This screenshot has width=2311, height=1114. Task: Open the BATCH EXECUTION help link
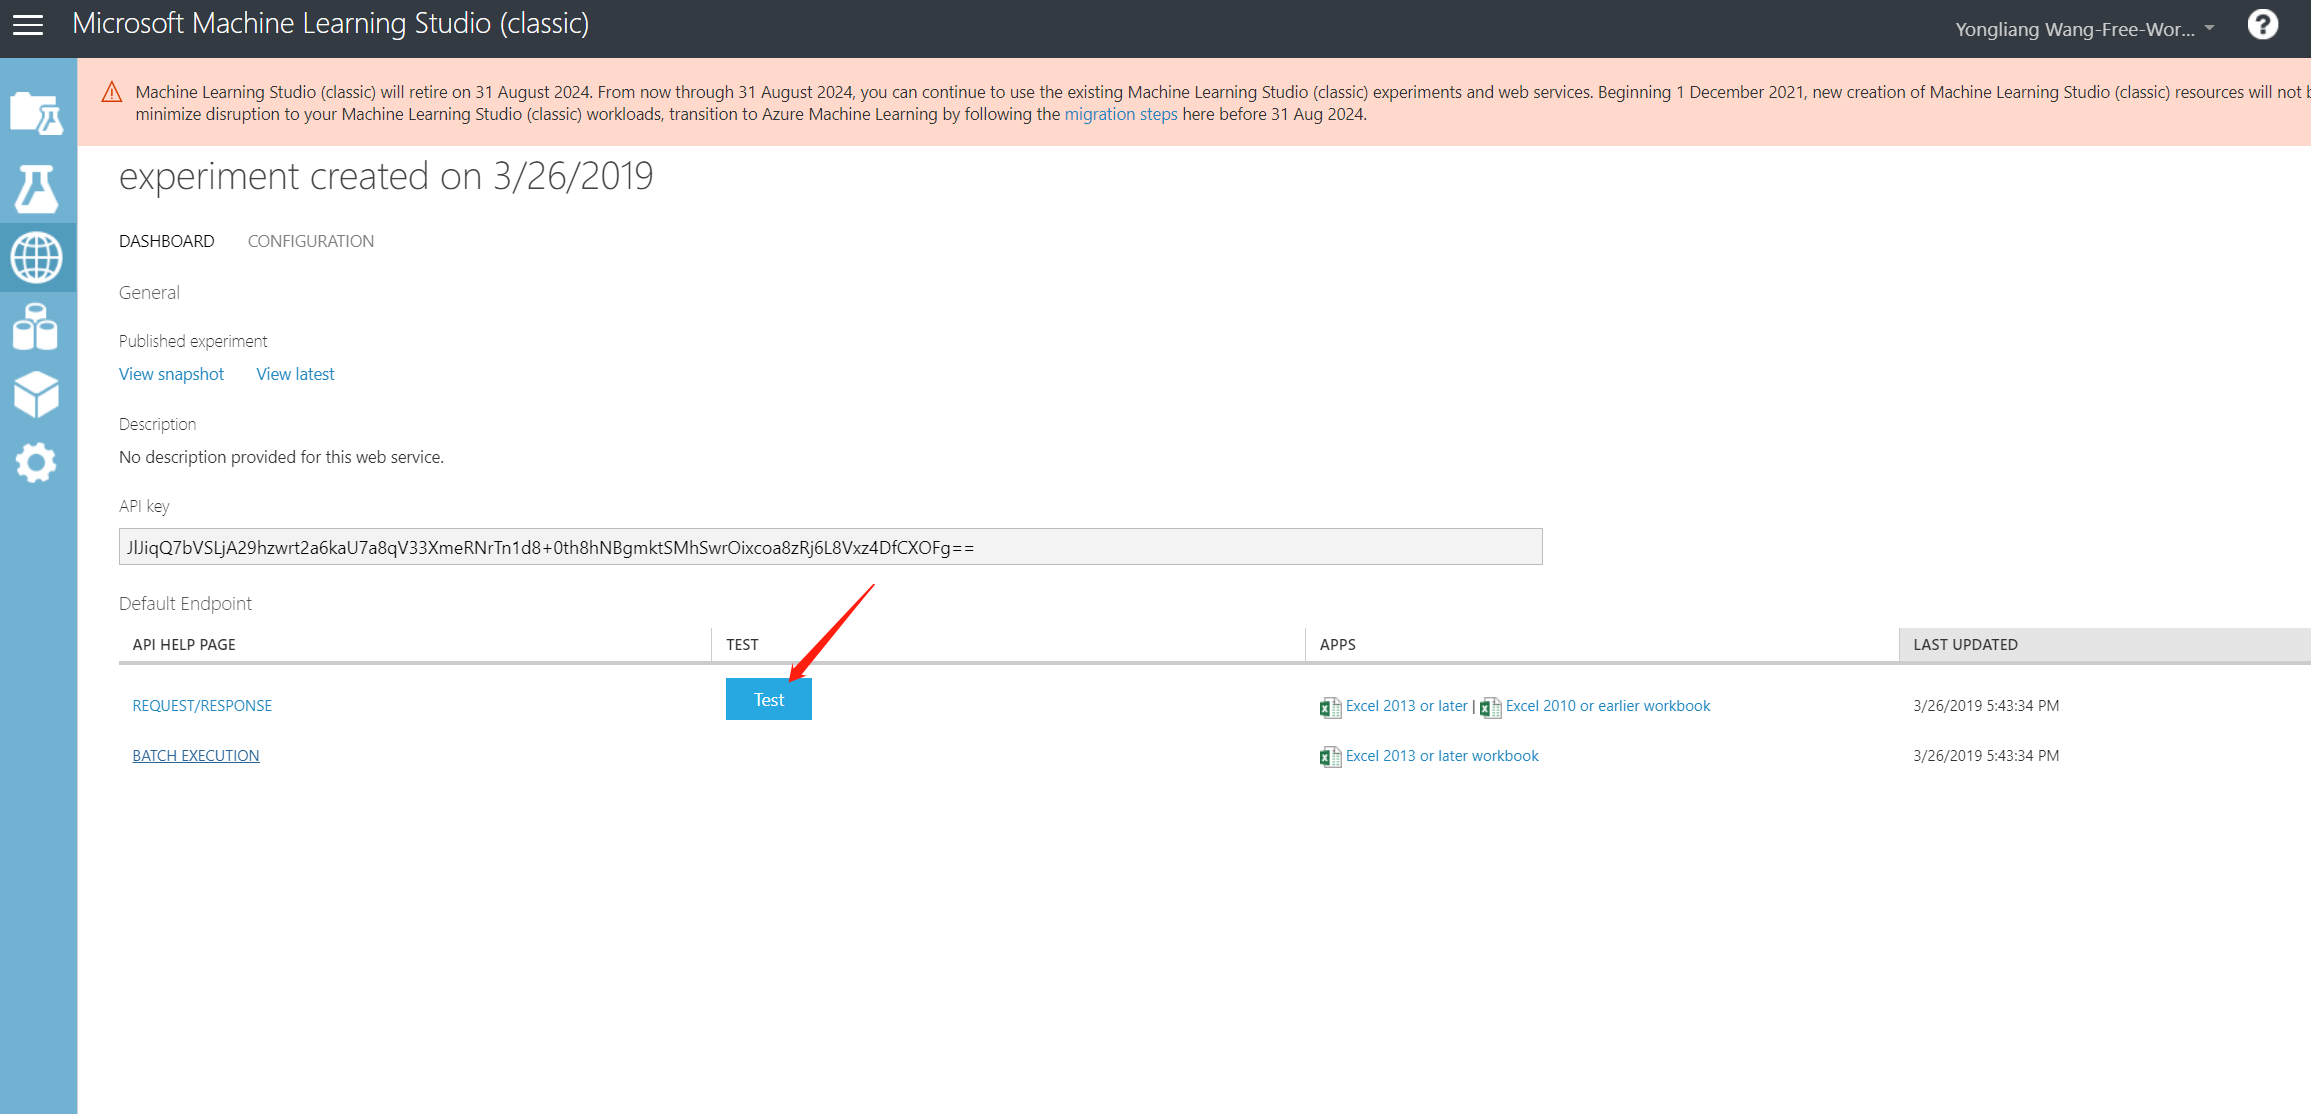tap(196, 756)
